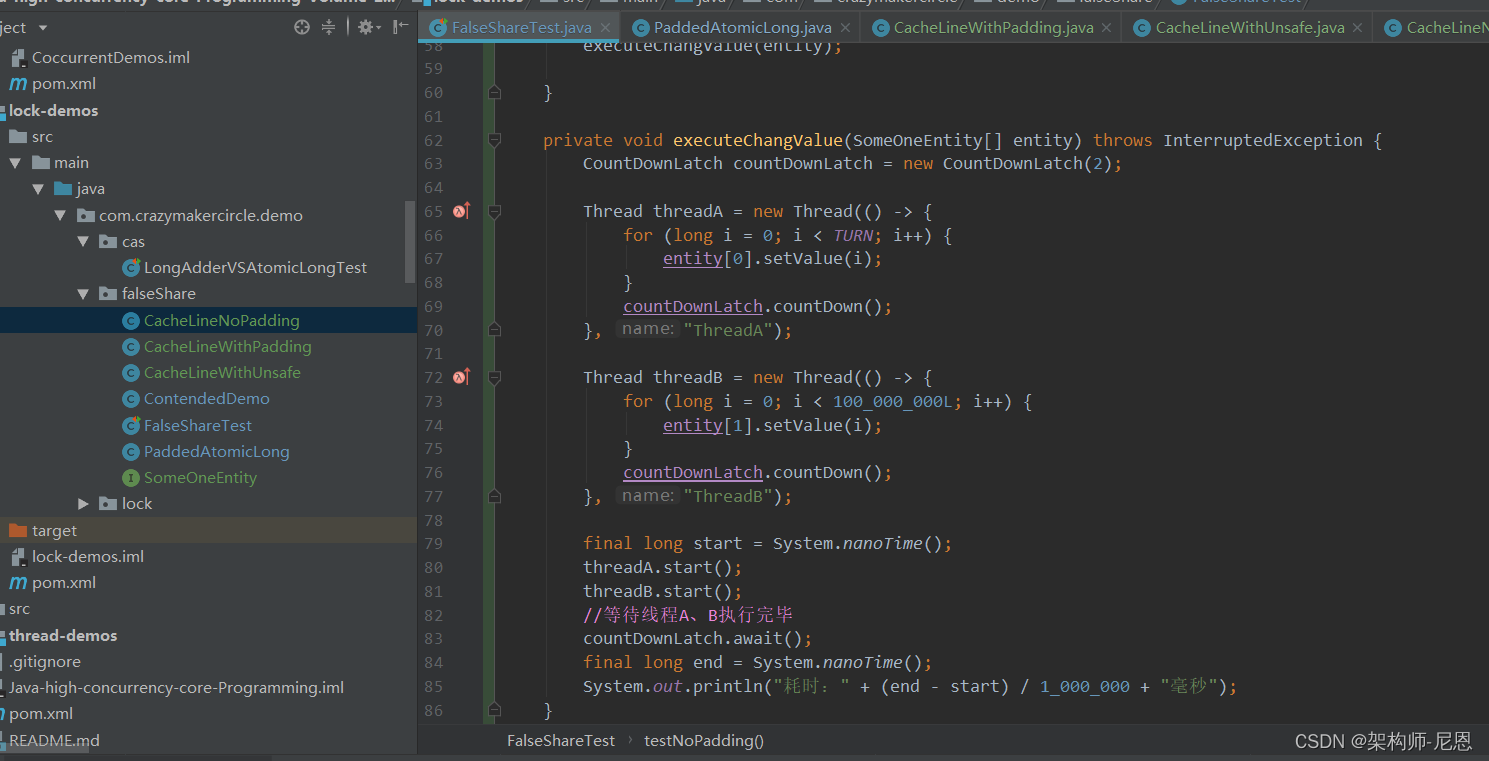The width and height of the screenshot is (1489, 761).
Task: Click the line number 79 in the gutter
Action: [x=433, y=543]
